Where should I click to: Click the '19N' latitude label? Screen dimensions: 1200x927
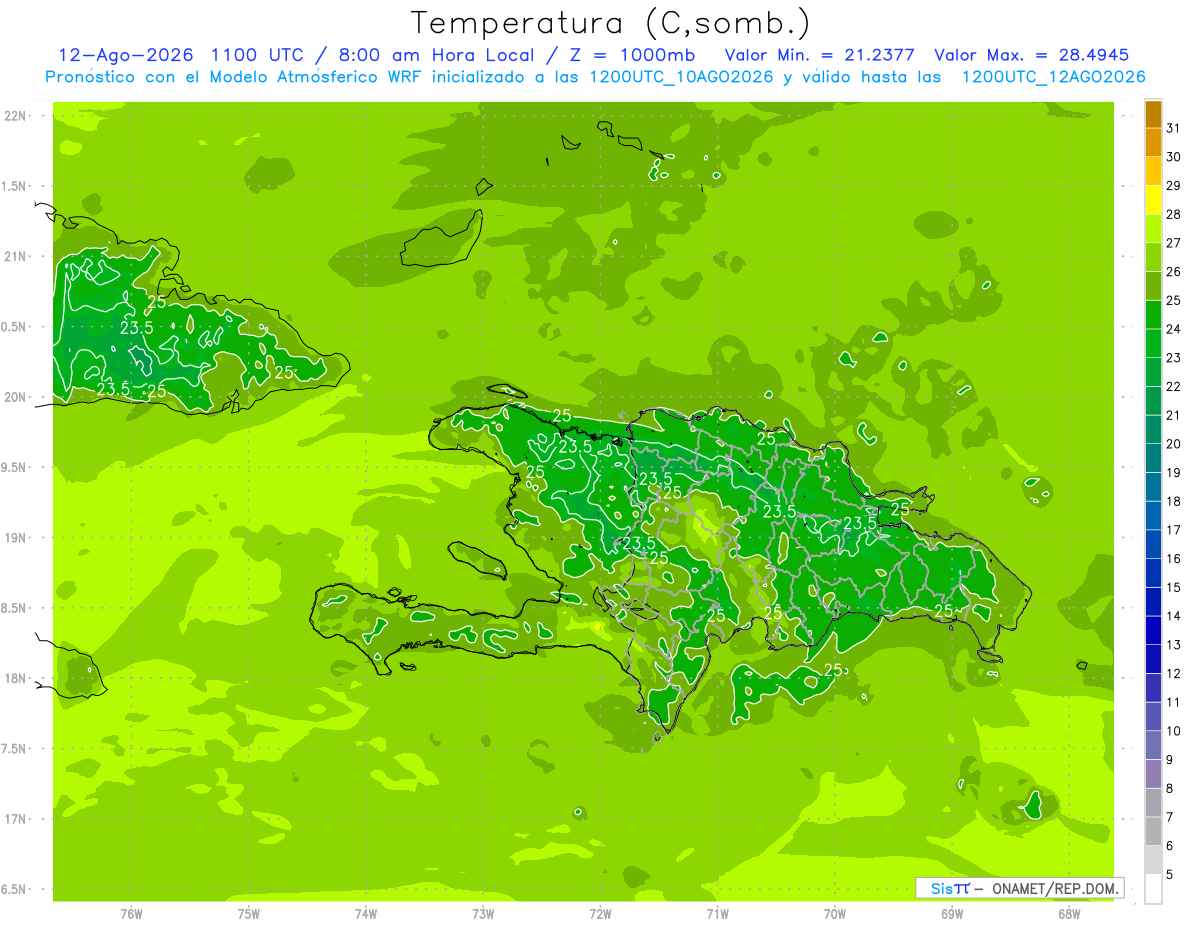17,538
